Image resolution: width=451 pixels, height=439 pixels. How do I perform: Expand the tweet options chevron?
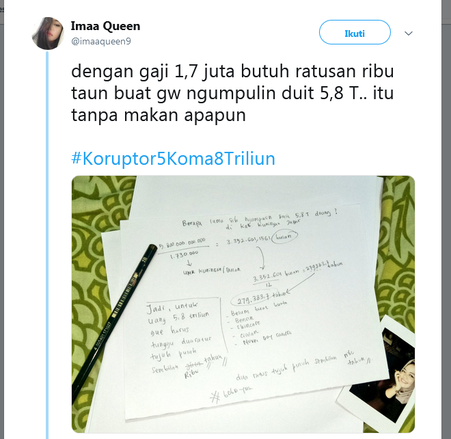tap(409, 33)
